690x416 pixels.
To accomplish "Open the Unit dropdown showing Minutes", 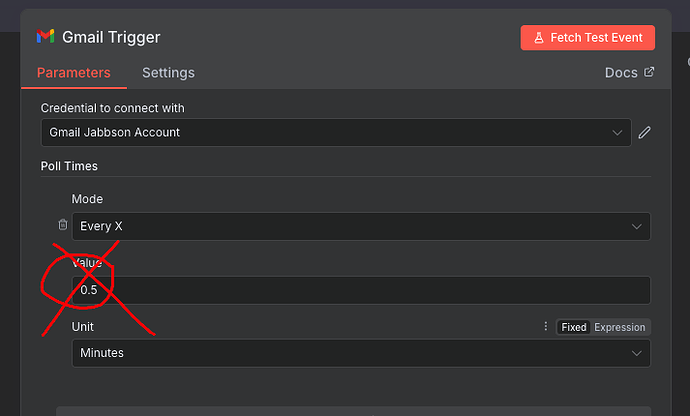I will click(x=360, y=353).
